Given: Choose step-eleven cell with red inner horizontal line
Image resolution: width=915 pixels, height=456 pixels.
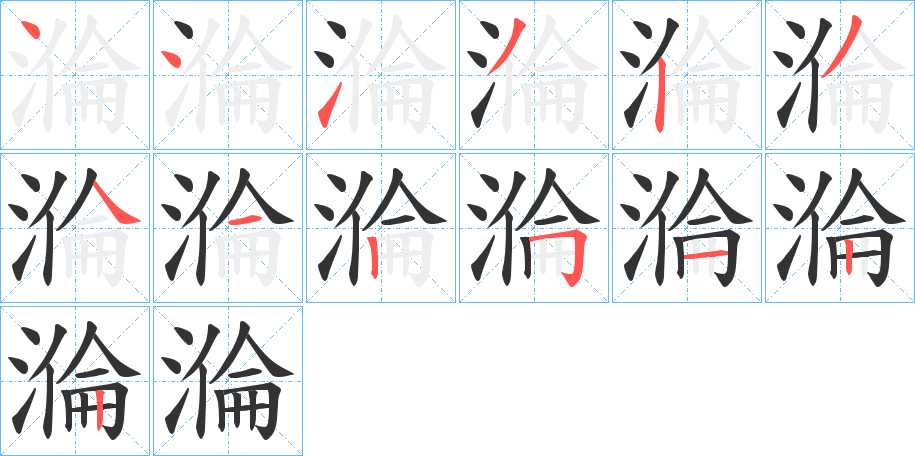Looking at the screenshot, I should [x=687, y=228].
